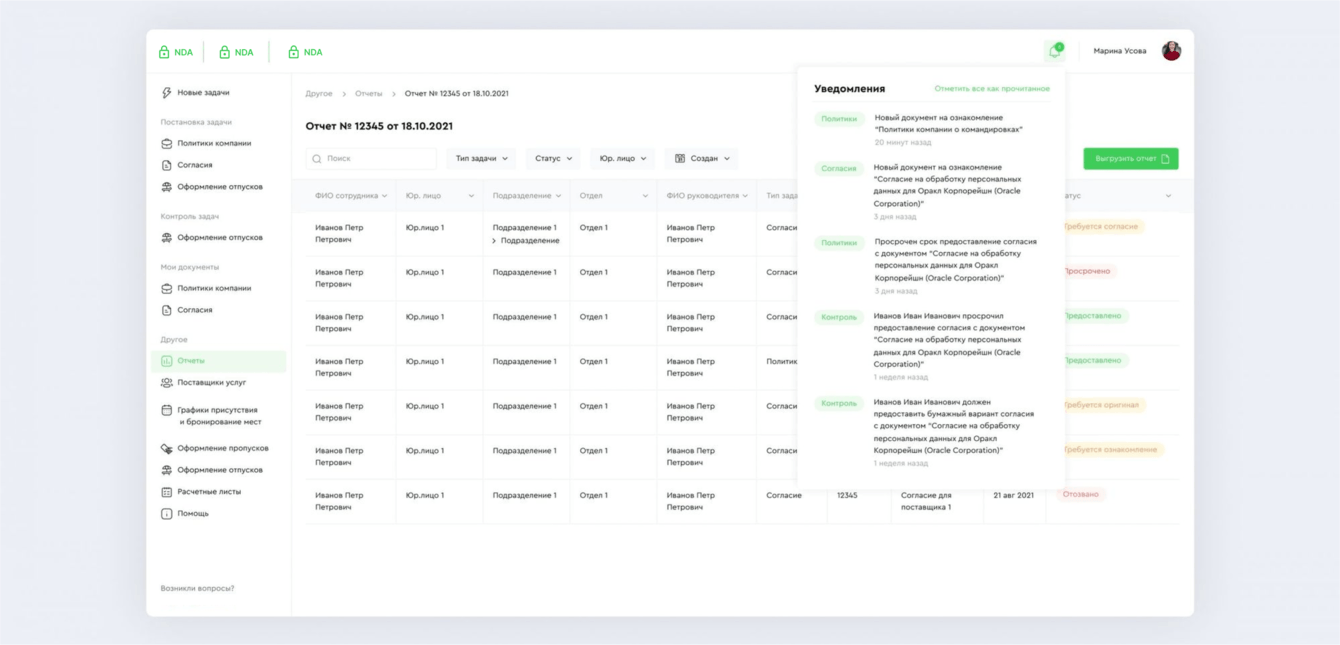Click the Помощь info icon
1340x645 pixels.
[x=167, y=514]
